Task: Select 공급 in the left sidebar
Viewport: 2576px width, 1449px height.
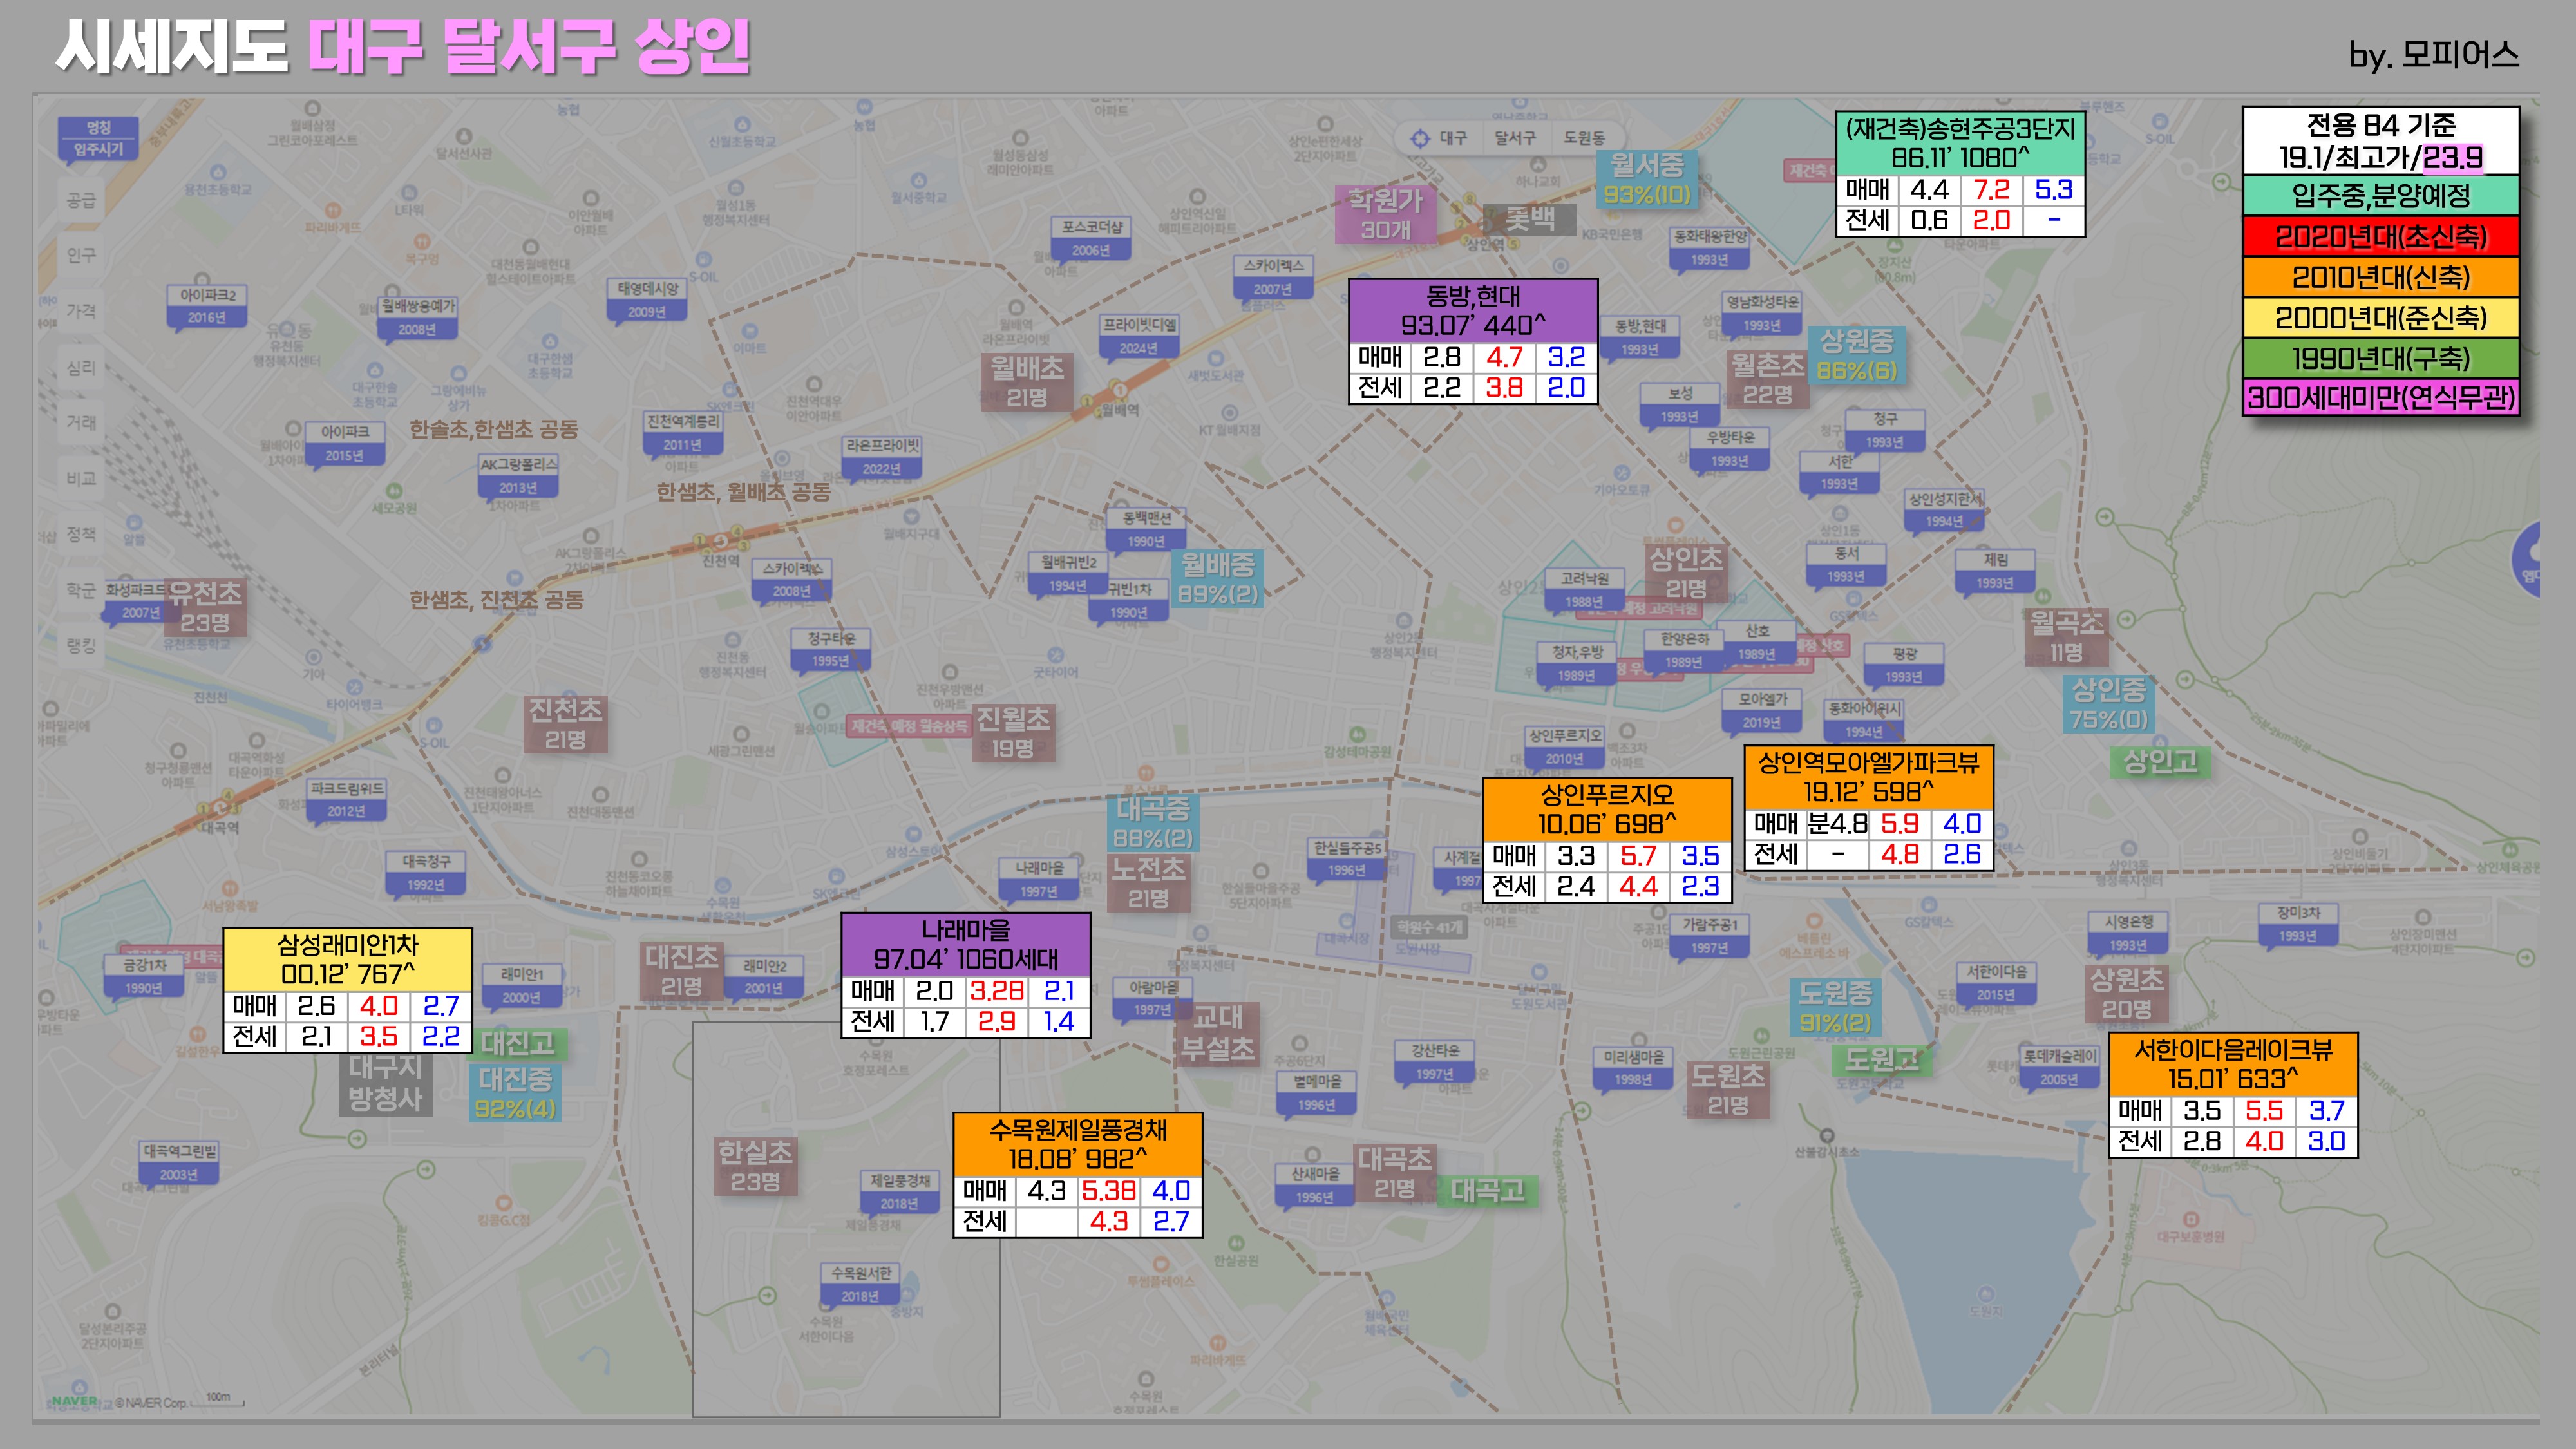Action: [x=81, y=200]
